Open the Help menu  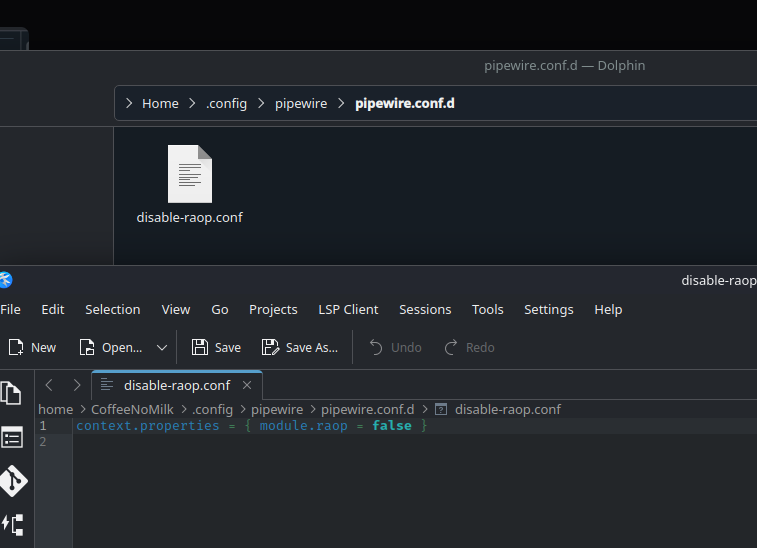[x=608, y=309]
